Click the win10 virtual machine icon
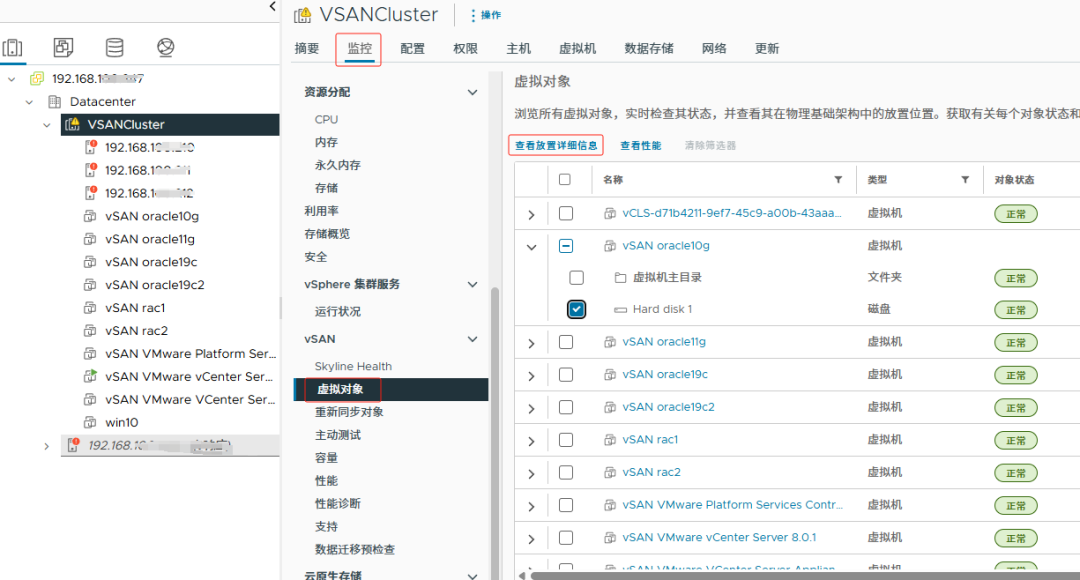Viewport: 1080px width, 580px height. (91, 423)
